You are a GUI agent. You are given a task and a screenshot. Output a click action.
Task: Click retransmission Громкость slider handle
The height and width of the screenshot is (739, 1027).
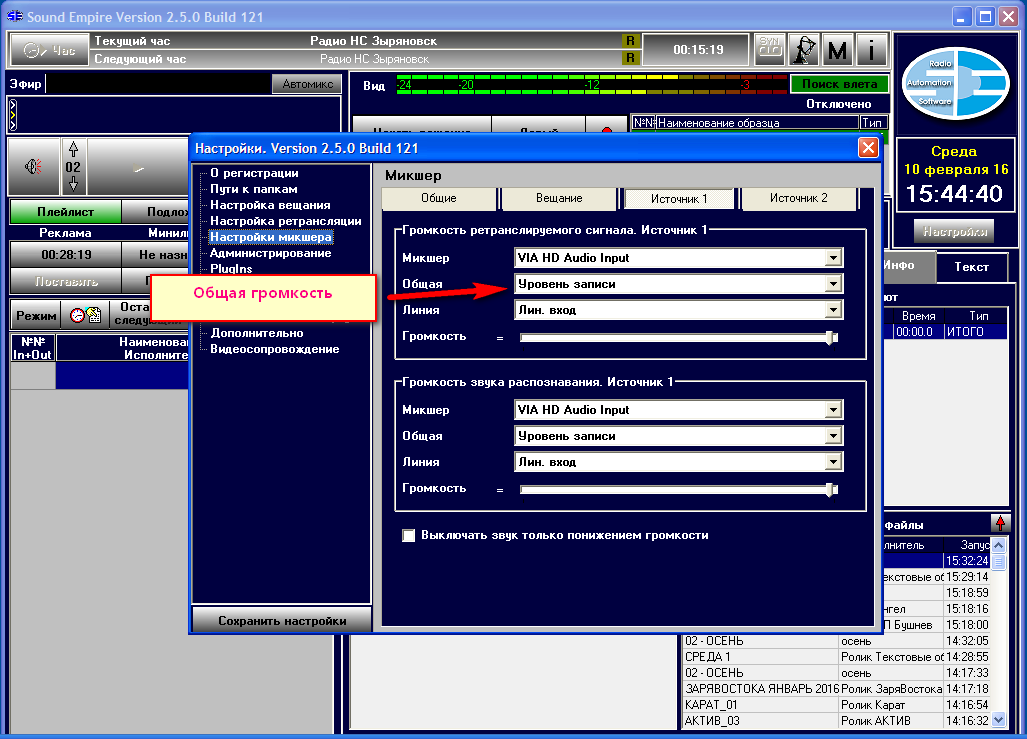[x=831, y=337]
